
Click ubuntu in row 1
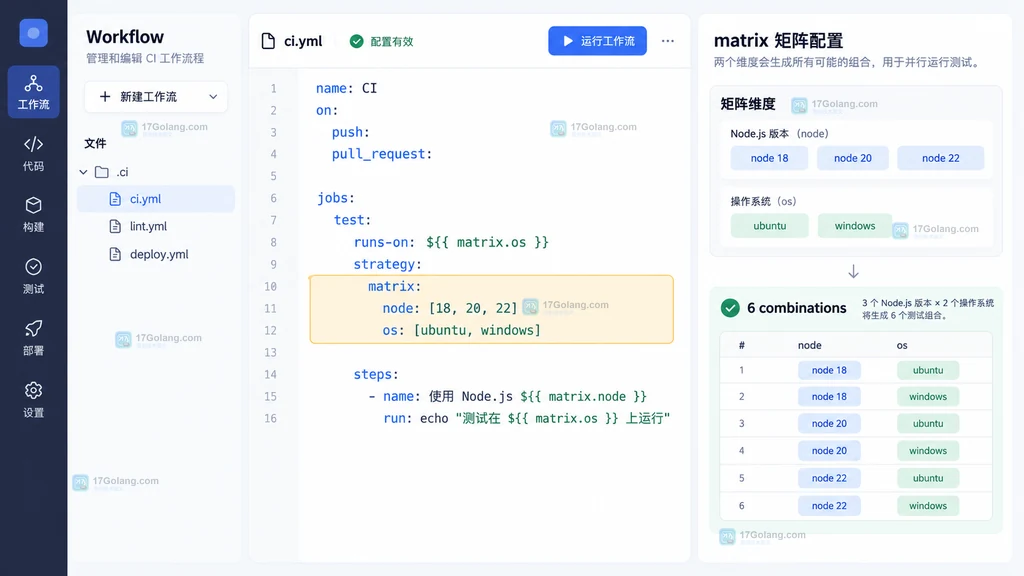tap(927, 370)
